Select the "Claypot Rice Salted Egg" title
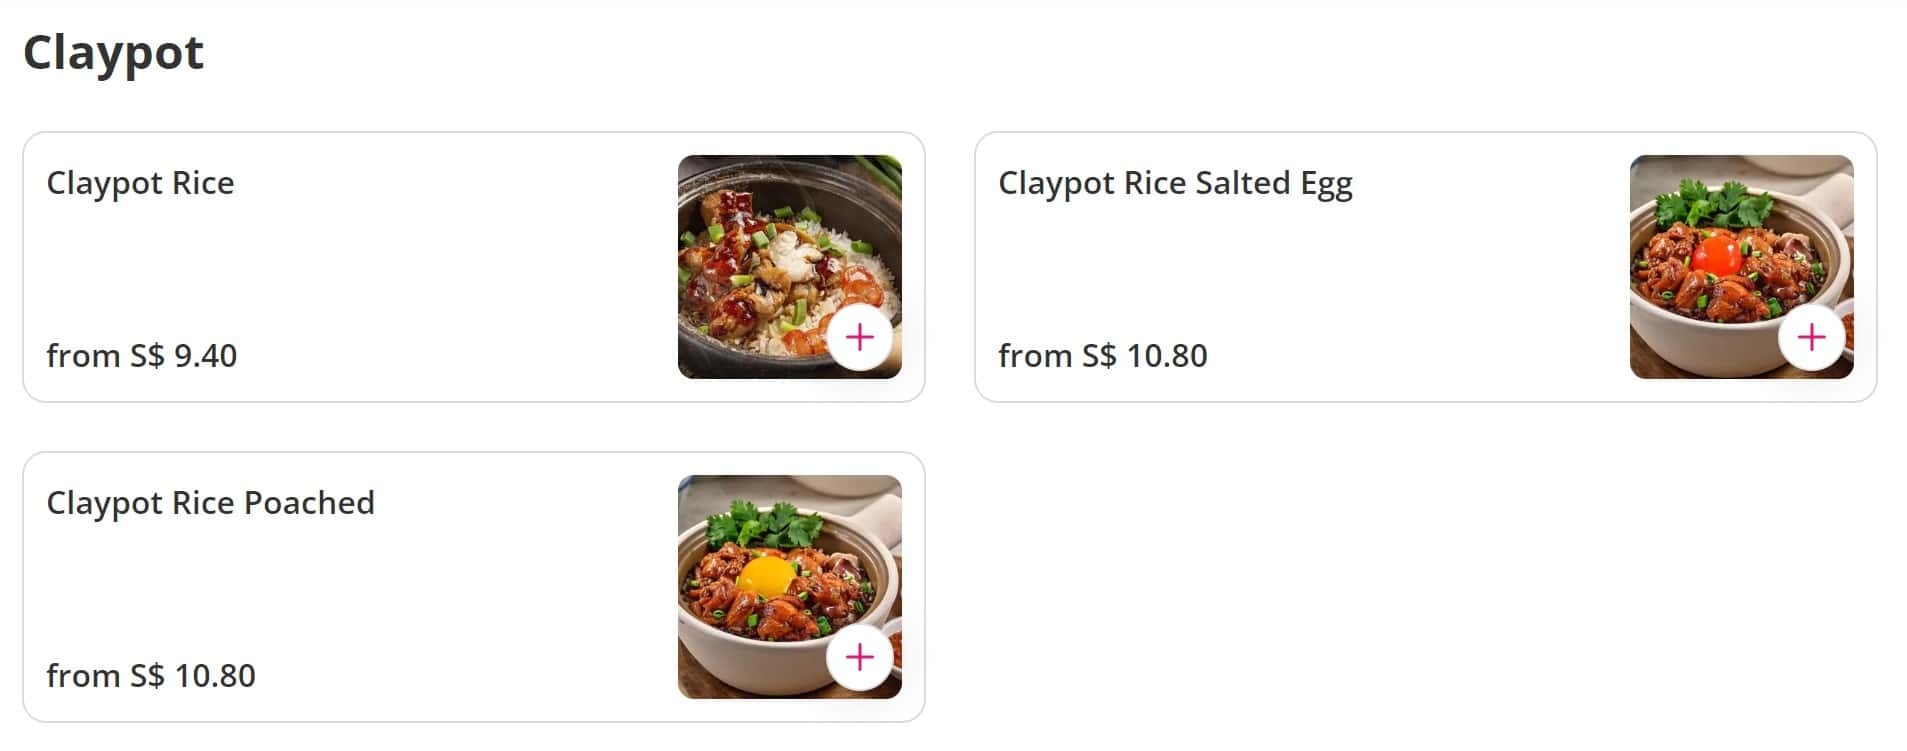Viewport: 1907px width, 751px height. pyautogui.click(x=1175, y=183)
